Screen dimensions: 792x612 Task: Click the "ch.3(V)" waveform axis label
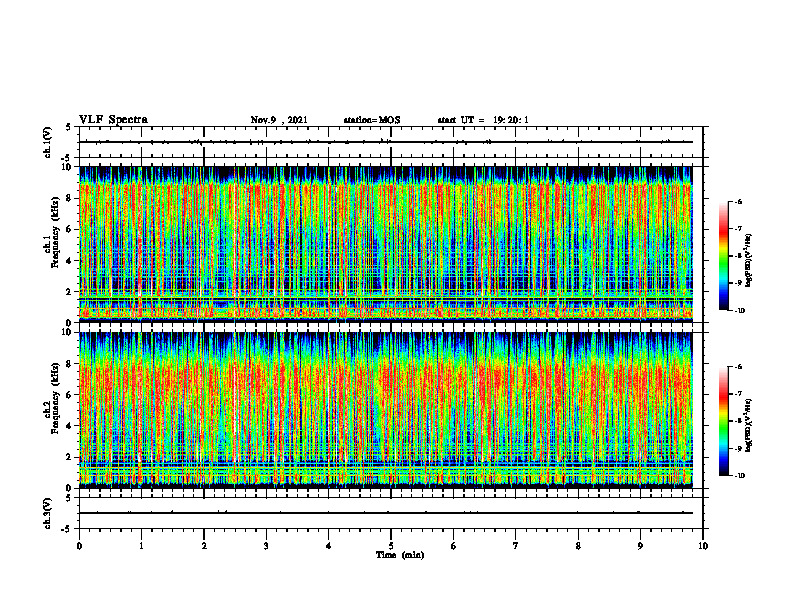tap(48, 513)
